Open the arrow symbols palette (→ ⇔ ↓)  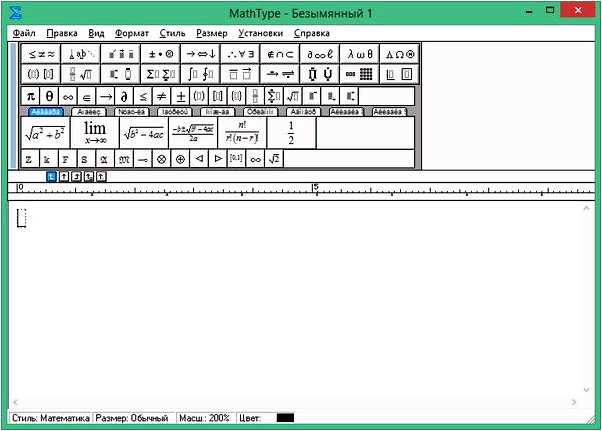tap(200, 54)
